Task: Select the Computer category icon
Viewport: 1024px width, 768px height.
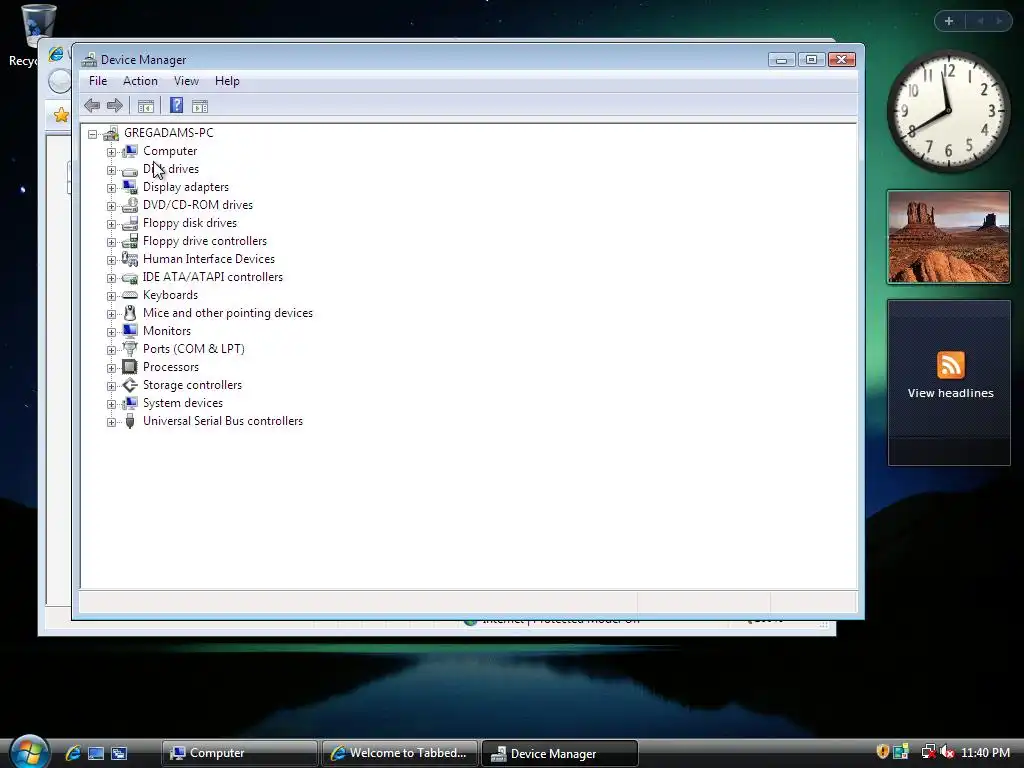Action: [x=130, y=151]
